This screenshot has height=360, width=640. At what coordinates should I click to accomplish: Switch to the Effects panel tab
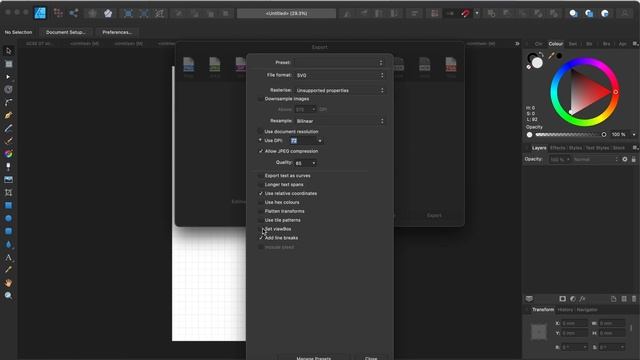click(x=558, y=148)
